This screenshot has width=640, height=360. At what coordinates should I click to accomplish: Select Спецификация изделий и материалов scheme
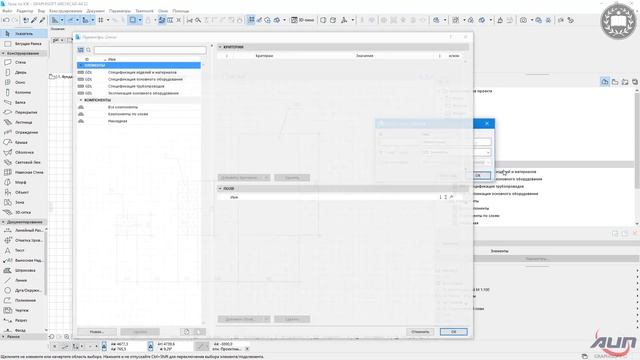point(139,72)
